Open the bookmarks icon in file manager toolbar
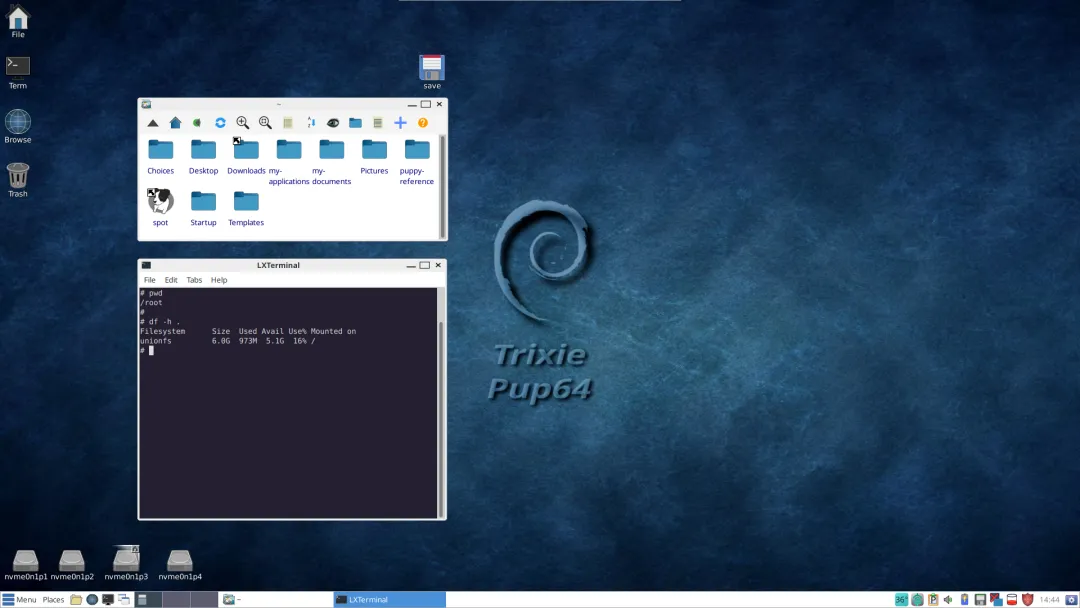 [197, 123]
